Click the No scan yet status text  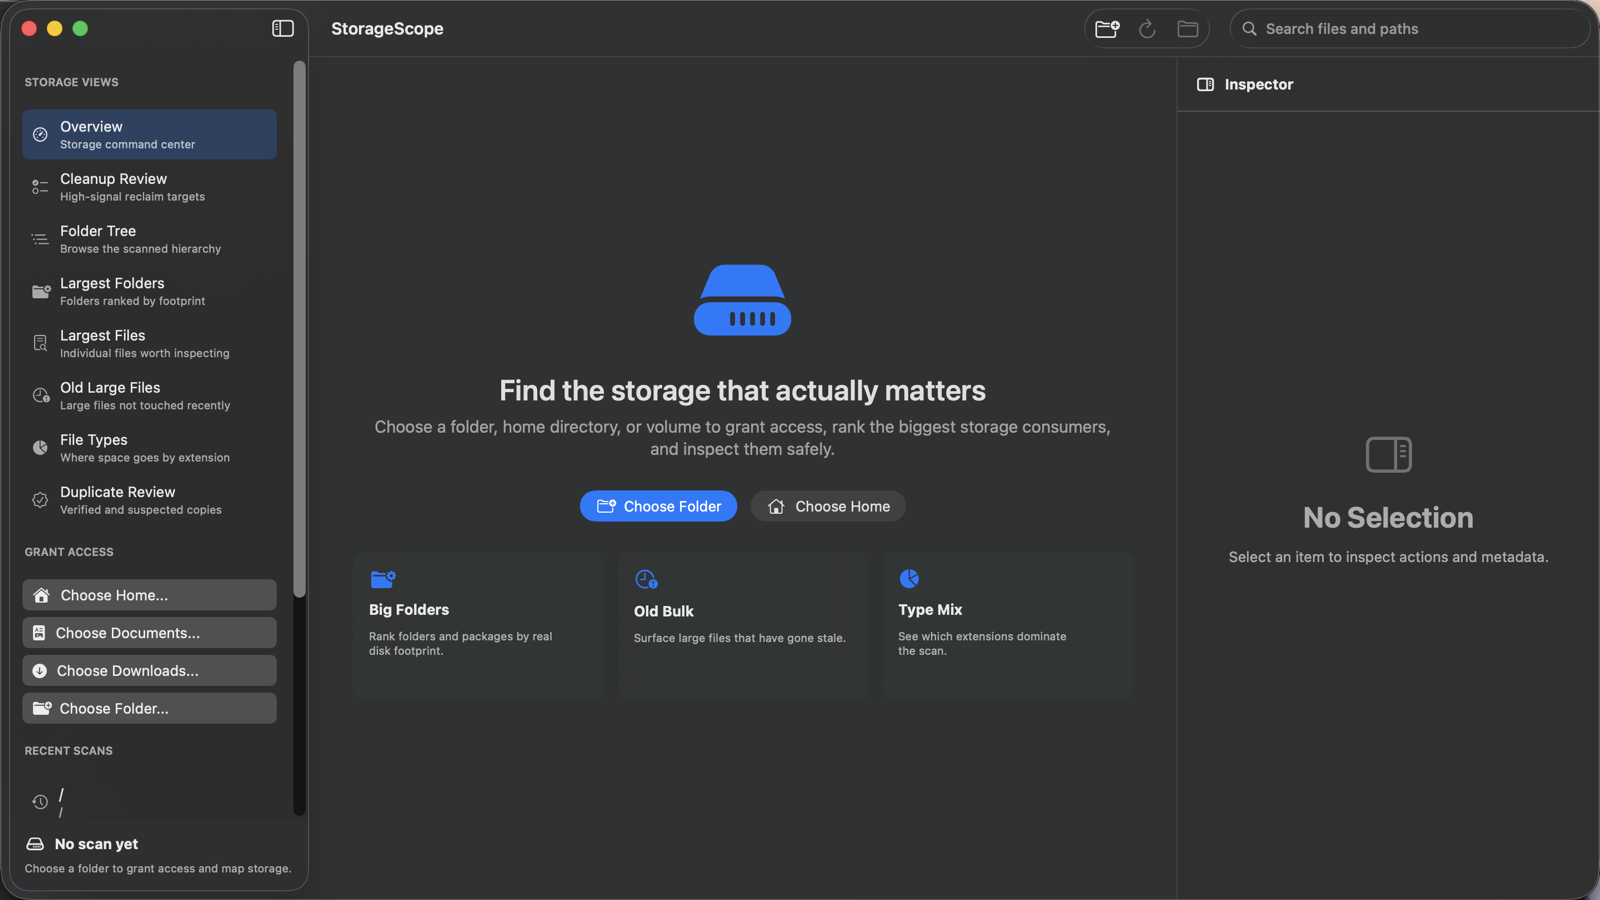tap(97, 844)
